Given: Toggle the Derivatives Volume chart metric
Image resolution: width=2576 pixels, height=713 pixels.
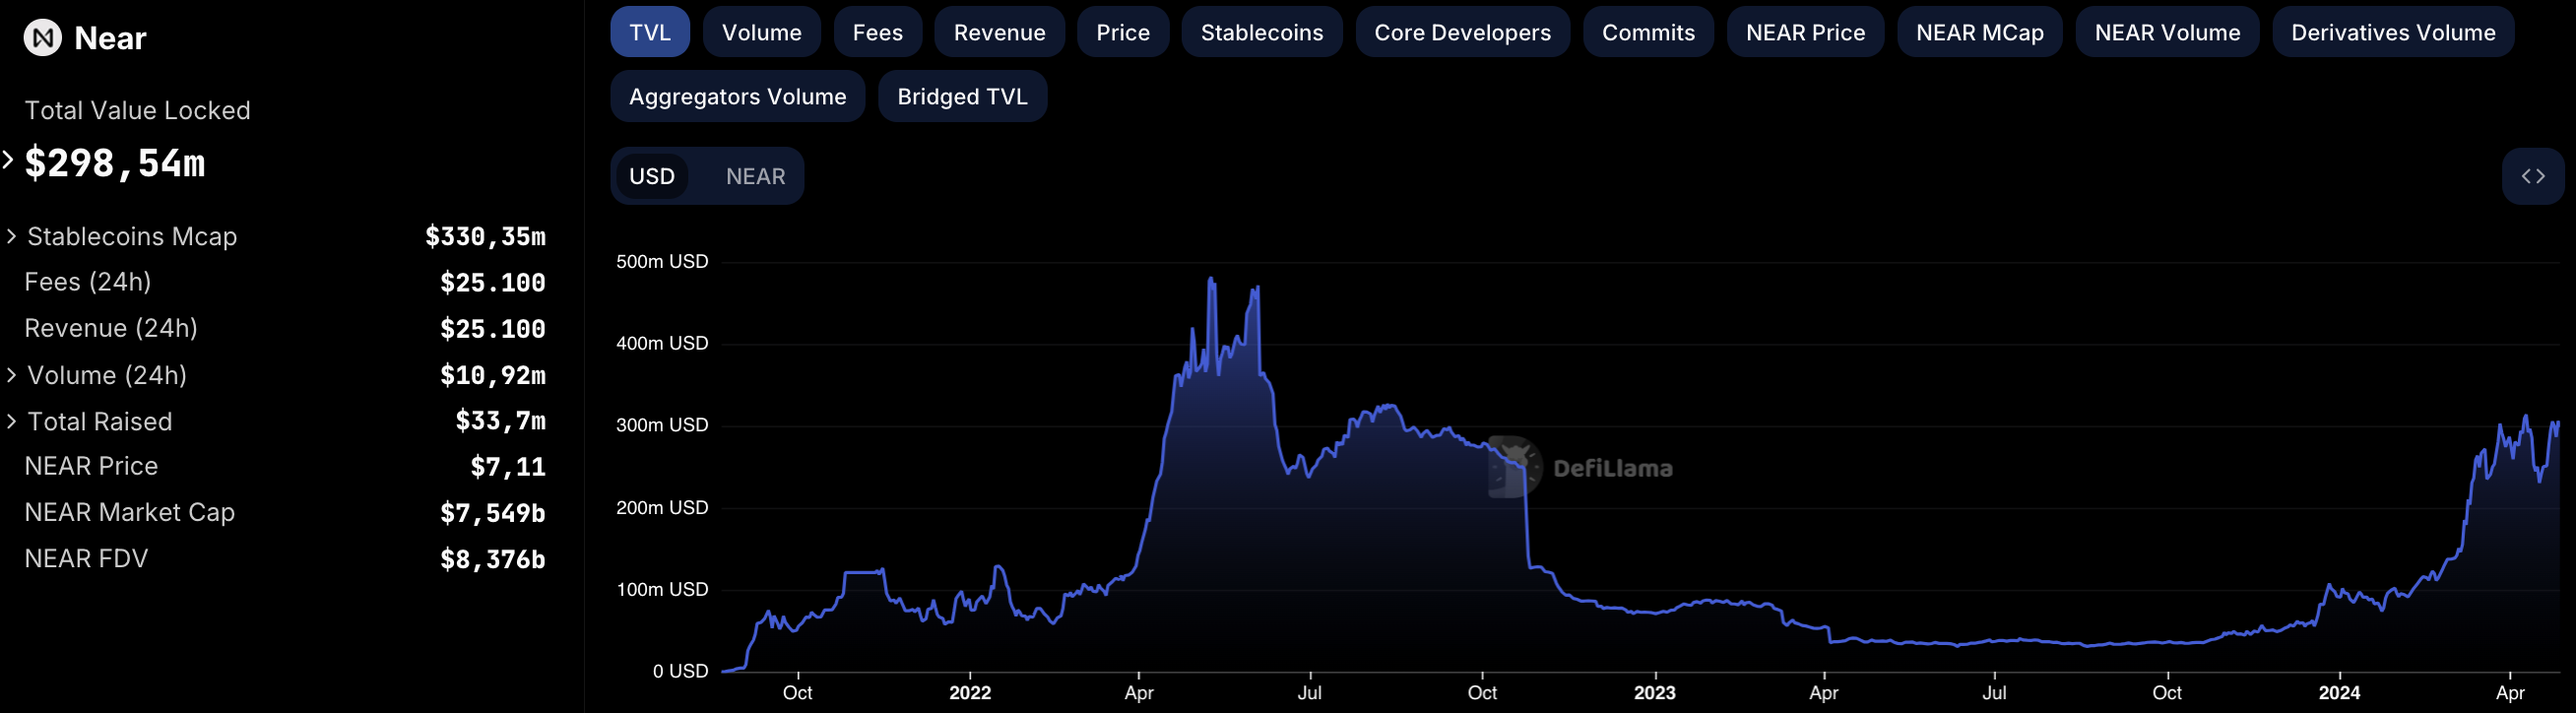Looking at the screenshot, I should coord(2394,32).
